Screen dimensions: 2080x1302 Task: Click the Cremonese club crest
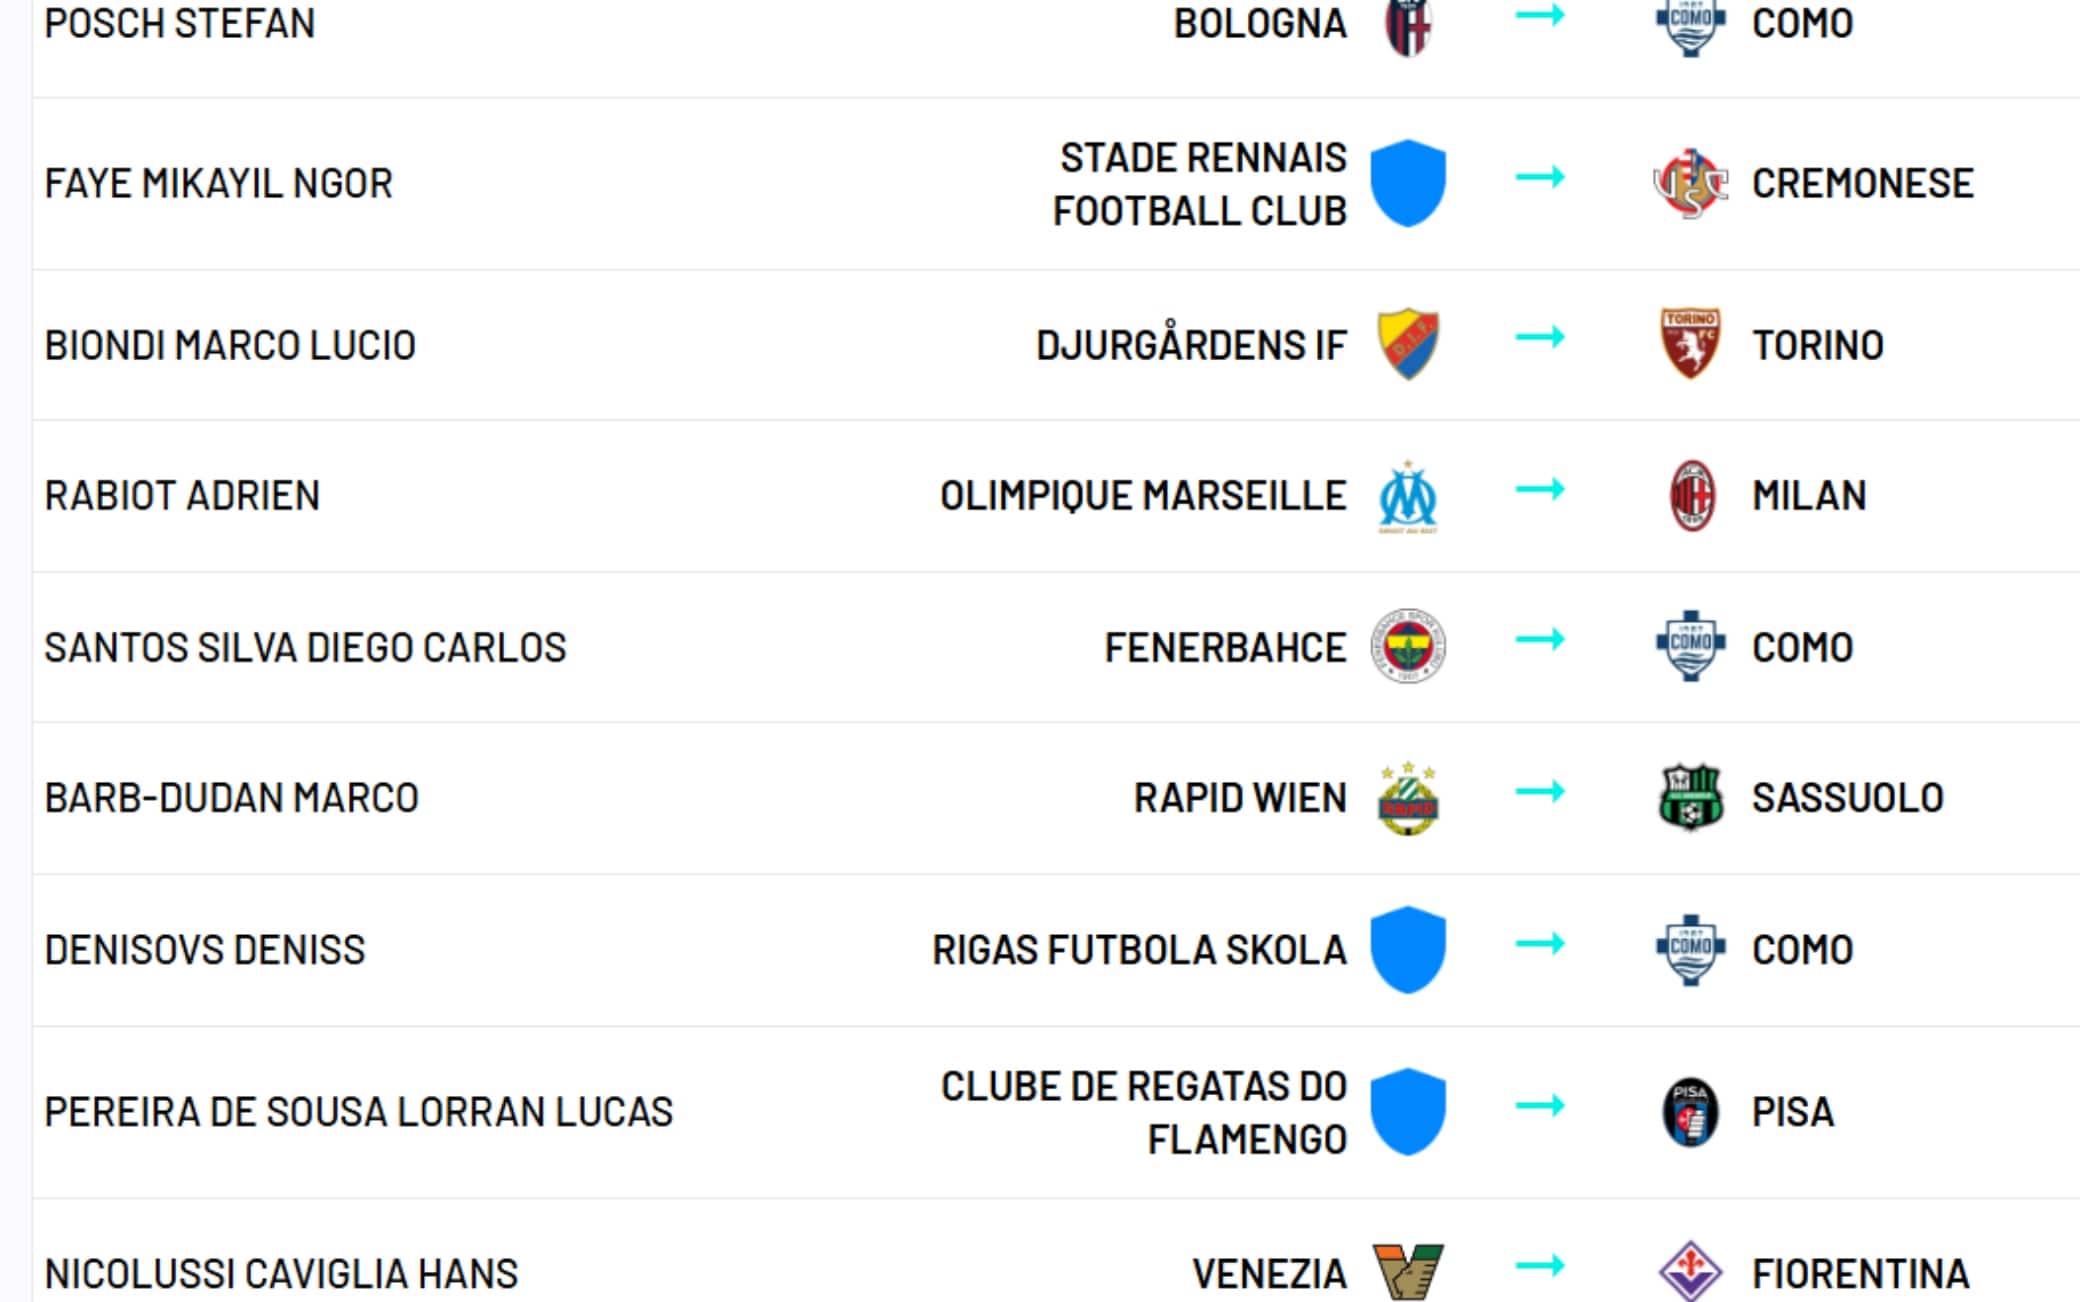coord(1690,184)
